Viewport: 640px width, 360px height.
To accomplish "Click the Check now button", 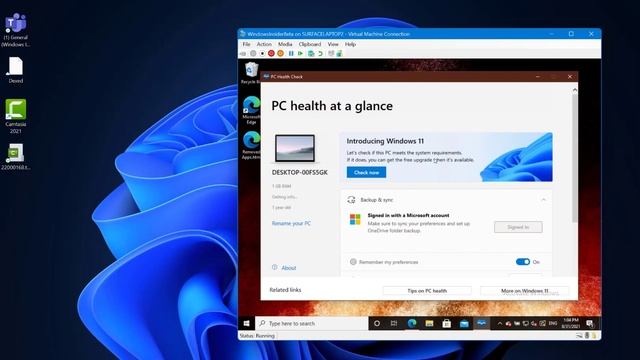I will (366, 172).
